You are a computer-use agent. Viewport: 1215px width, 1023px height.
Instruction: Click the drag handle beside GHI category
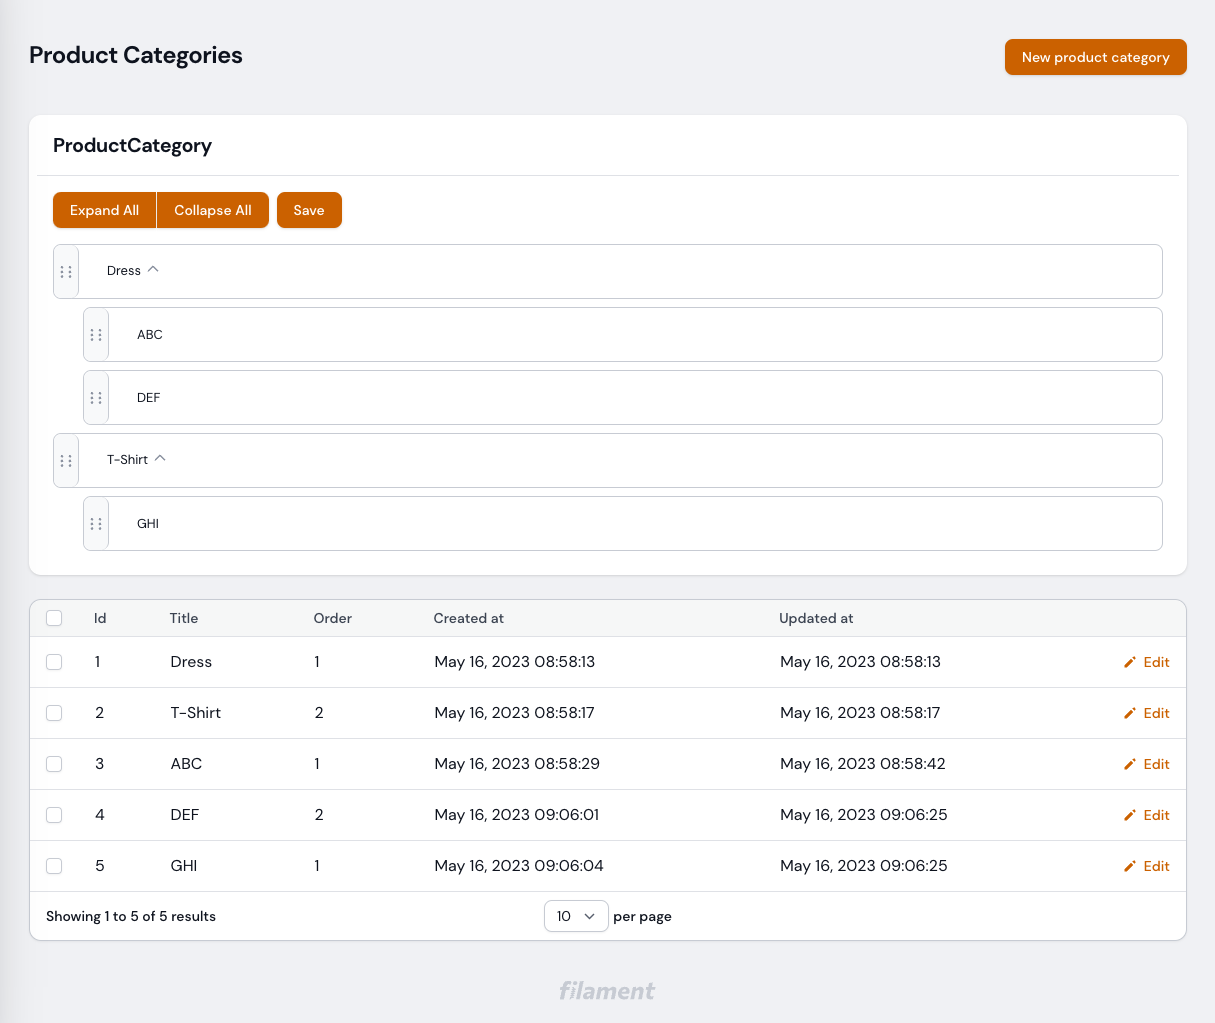click(96, 523)
